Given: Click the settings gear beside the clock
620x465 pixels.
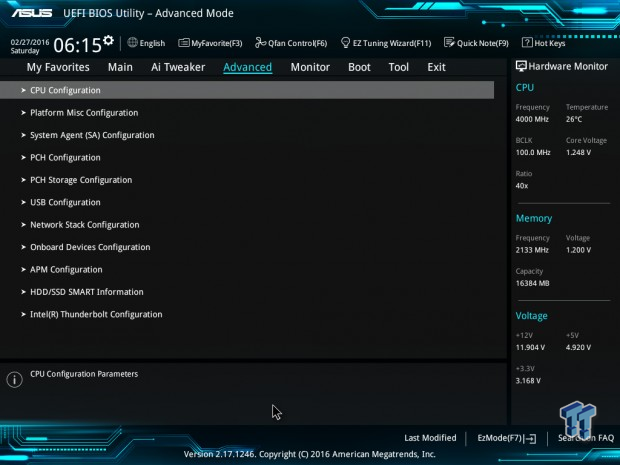Looking at the screenshot, I should (108, 40).
